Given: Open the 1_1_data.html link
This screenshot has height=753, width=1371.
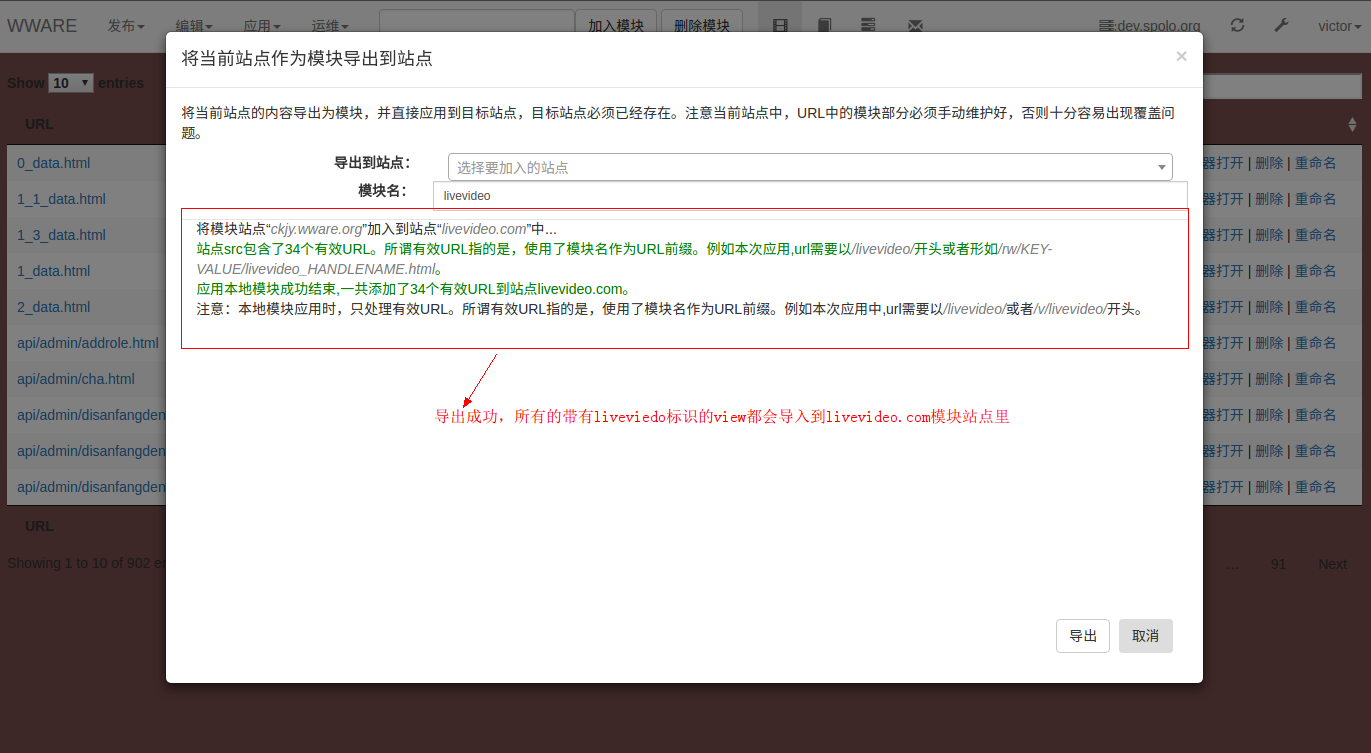Looking at the screenshot, I should [61, 199].
